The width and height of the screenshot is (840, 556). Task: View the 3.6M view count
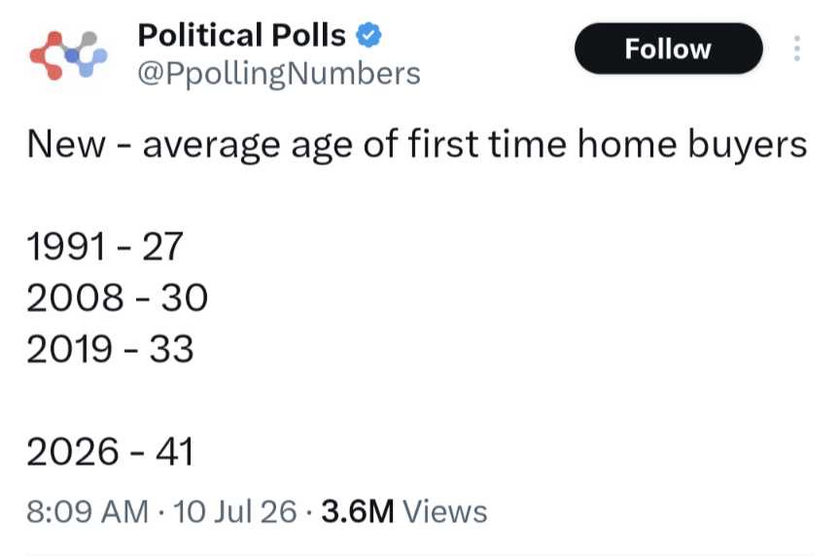click(357, 511)
